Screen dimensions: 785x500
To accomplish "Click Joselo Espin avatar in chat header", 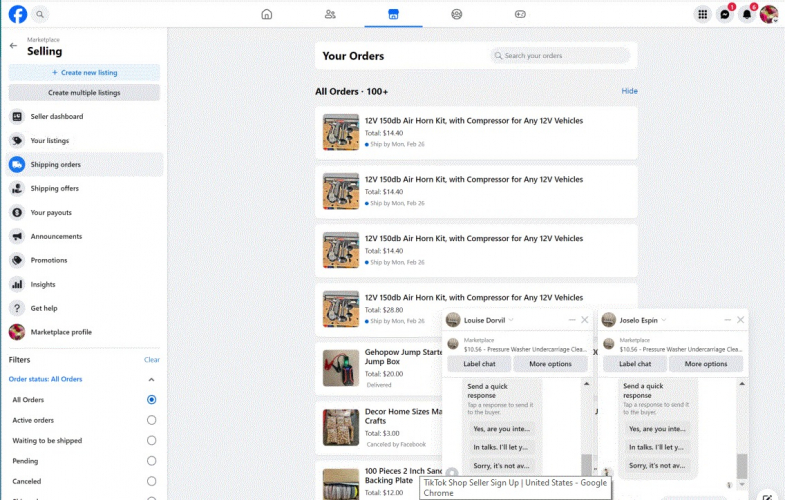I will (609, 320).
